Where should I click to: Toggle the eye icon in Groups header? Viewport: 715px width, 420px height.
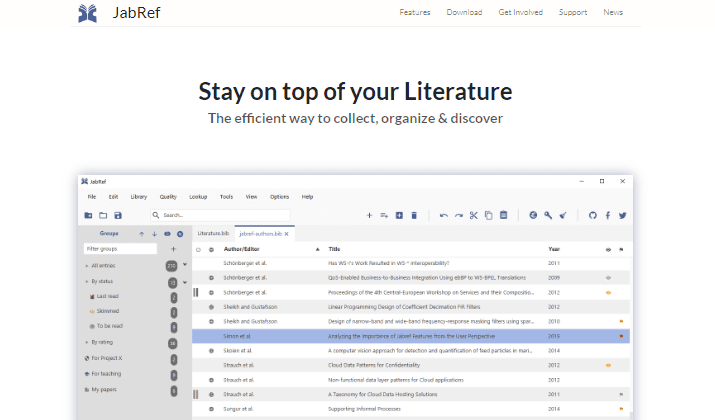point(167,234)
